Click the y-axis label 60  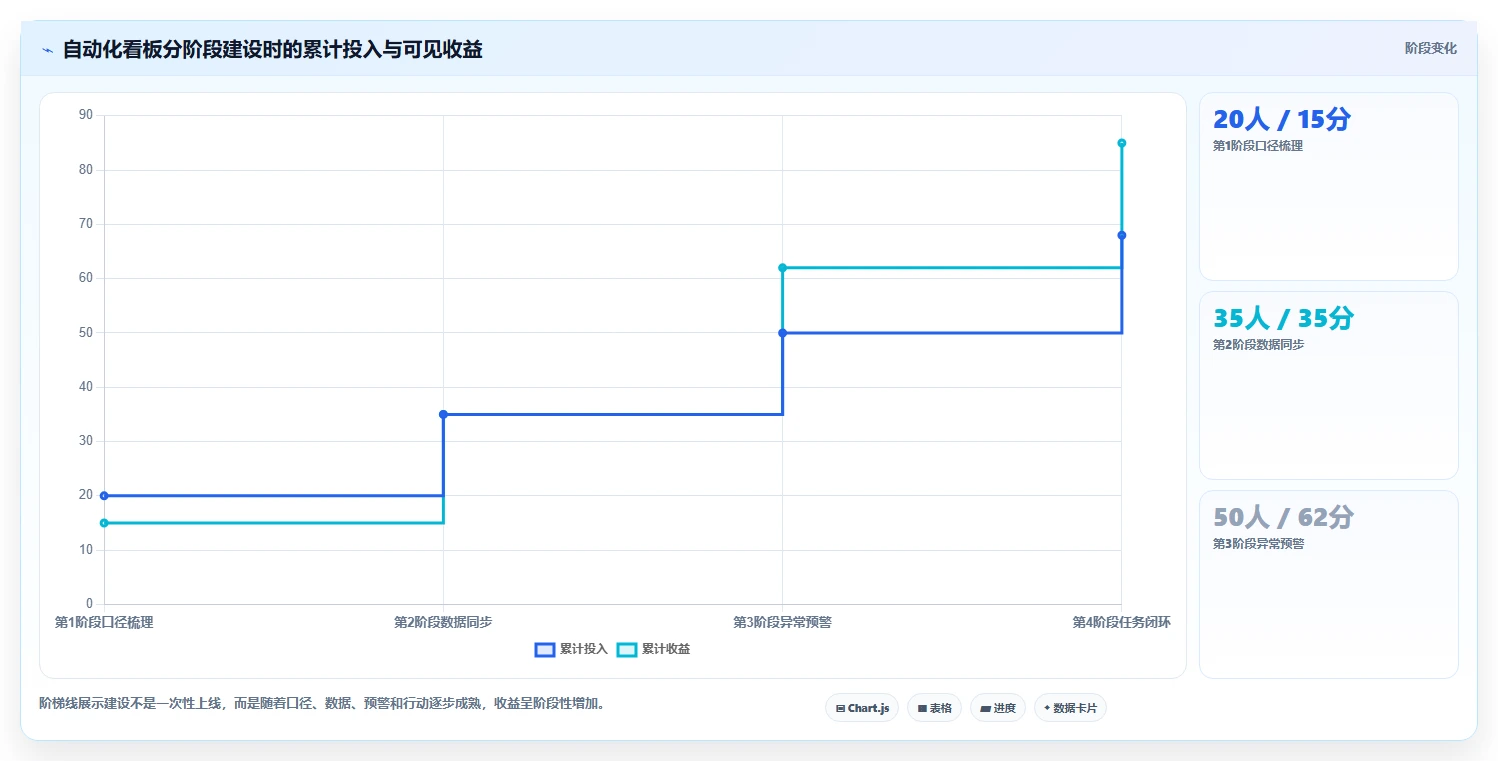coord(86,278)
